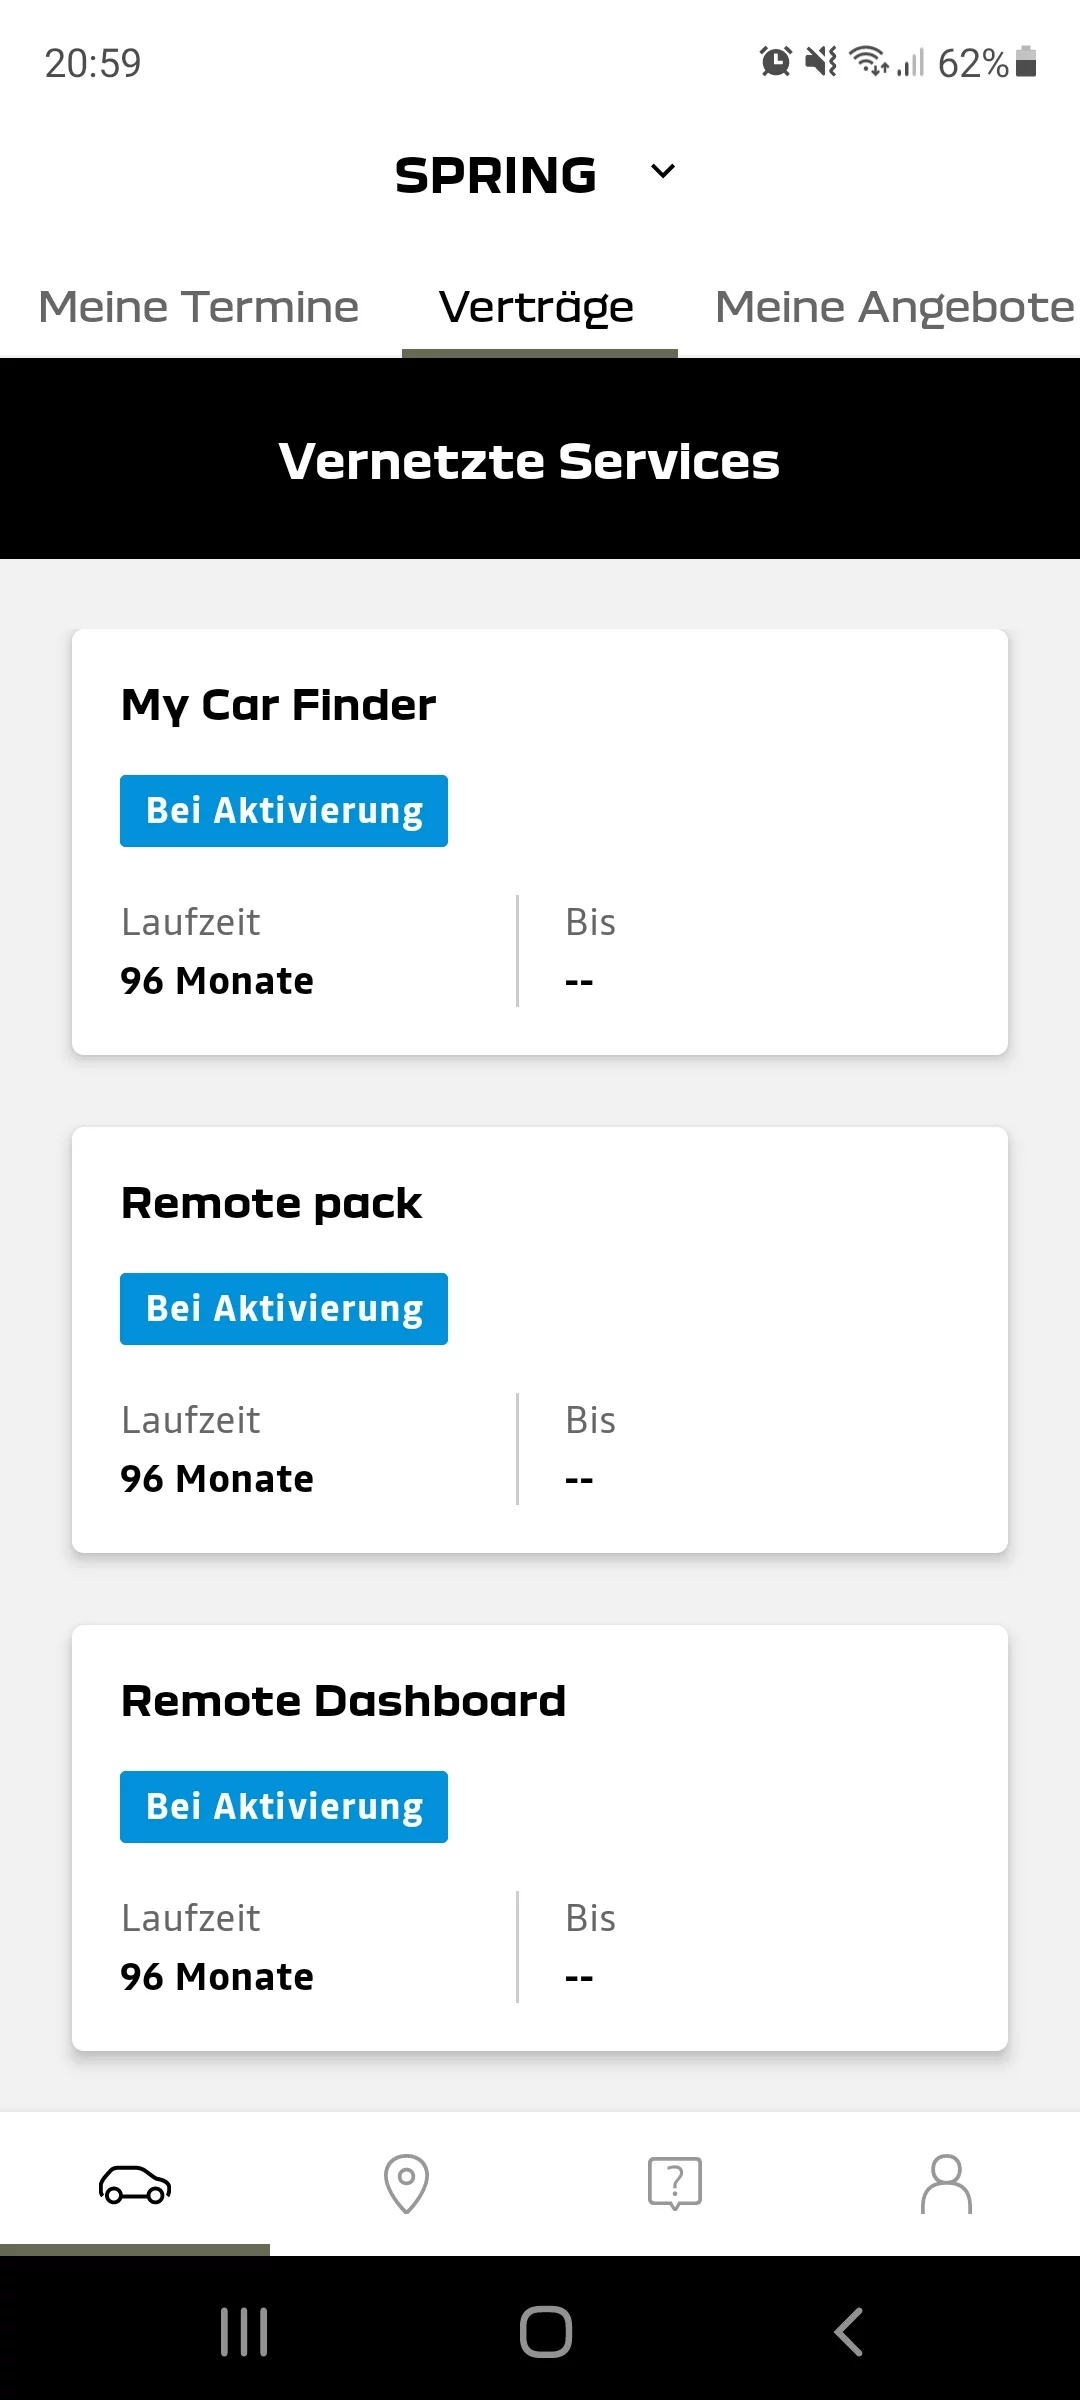
Task: Open the profile person tab
Action: coord(946,2184)
